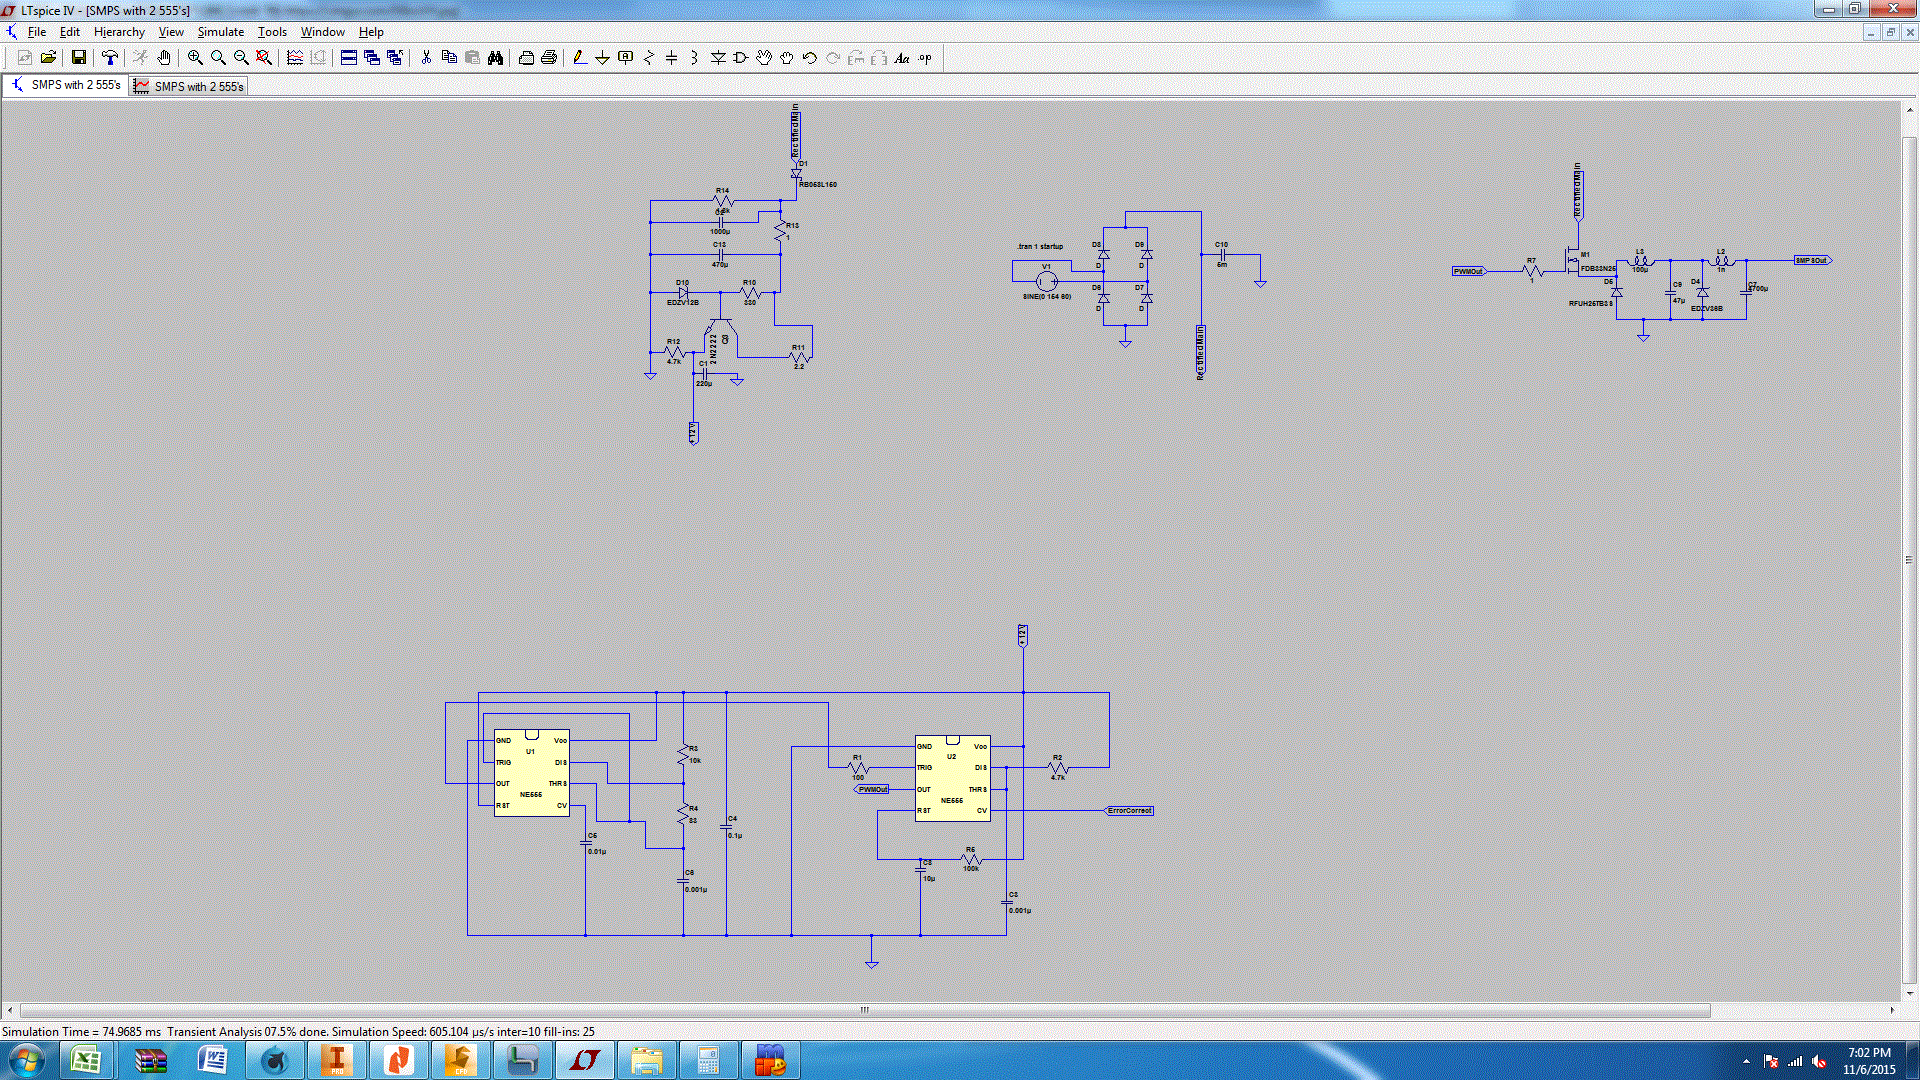Open the Find binoculars tool
This screenshot has width=1920, height=1080.
tap(495, 58)
